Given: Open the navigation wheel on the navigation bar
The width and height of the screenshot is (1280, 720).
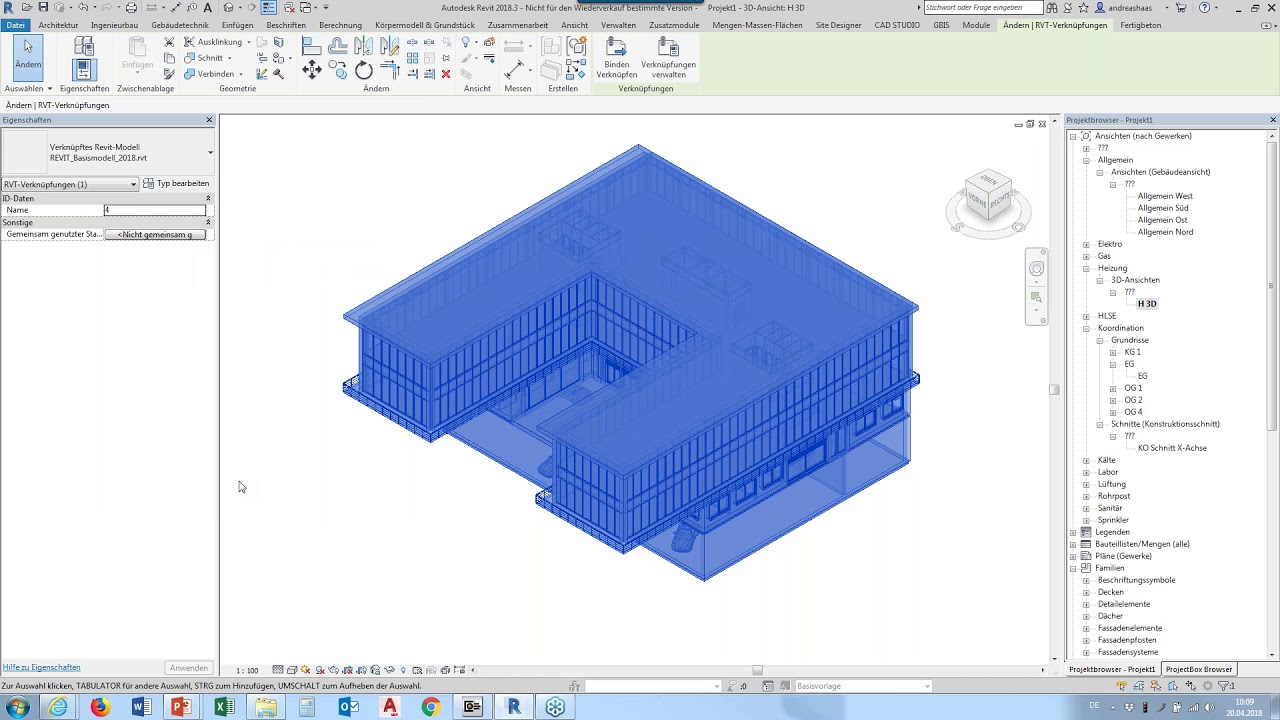Looking at the screenshot, I should (1036, 269).
